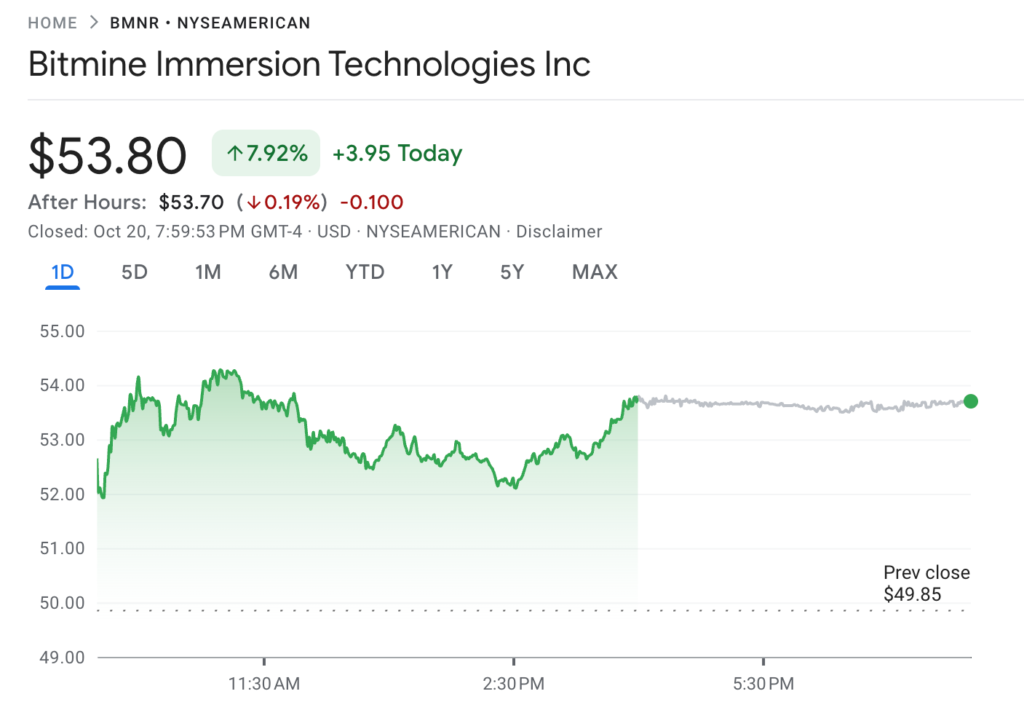Open the Disclaimer link
This screenshot has width=1024, height=710.
[559, 231]
